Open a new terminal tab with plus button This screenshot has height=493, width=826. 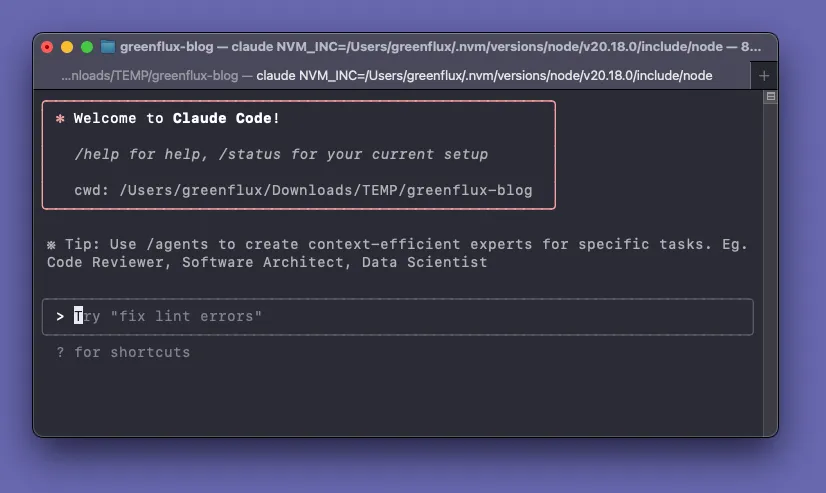point(764,76)
